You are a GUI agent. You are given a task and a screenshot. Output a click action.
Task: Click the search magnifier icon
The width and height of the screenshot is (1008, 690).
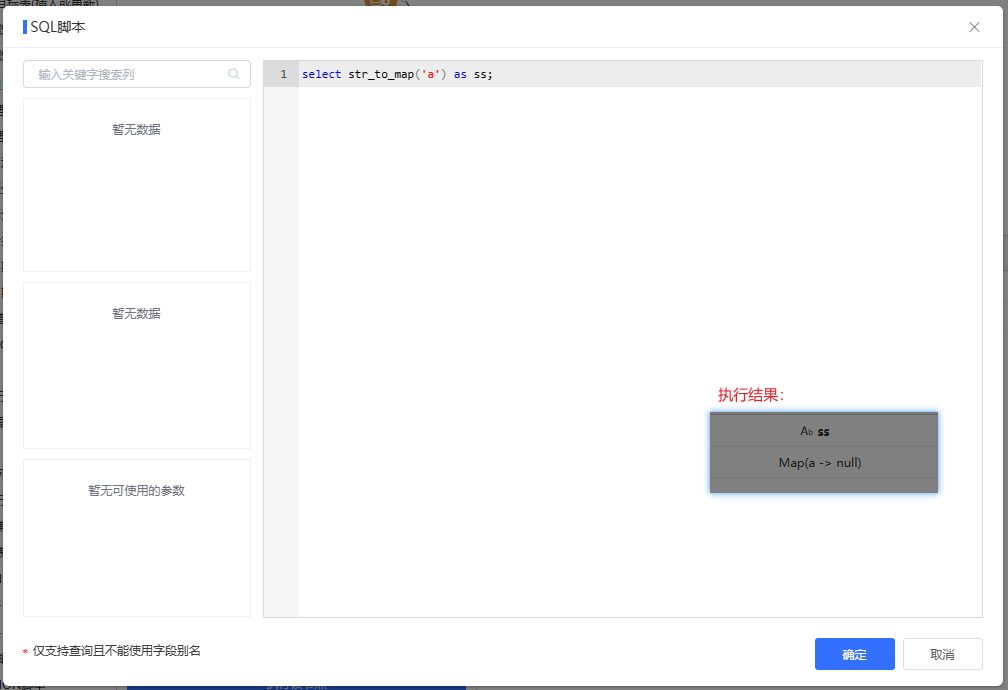[x=233, y=74]
